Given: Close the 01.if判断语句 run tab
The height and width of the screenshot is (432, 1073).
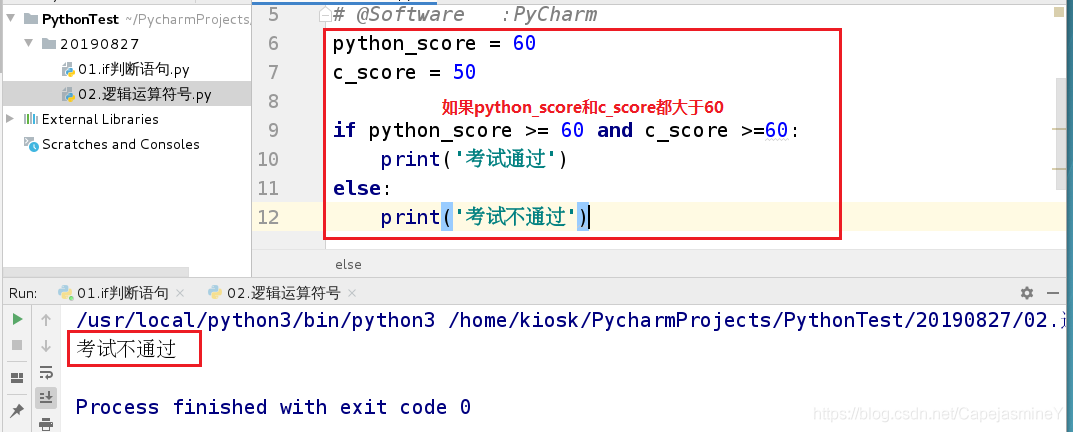Looking at the screenshot, I should 180,293.
